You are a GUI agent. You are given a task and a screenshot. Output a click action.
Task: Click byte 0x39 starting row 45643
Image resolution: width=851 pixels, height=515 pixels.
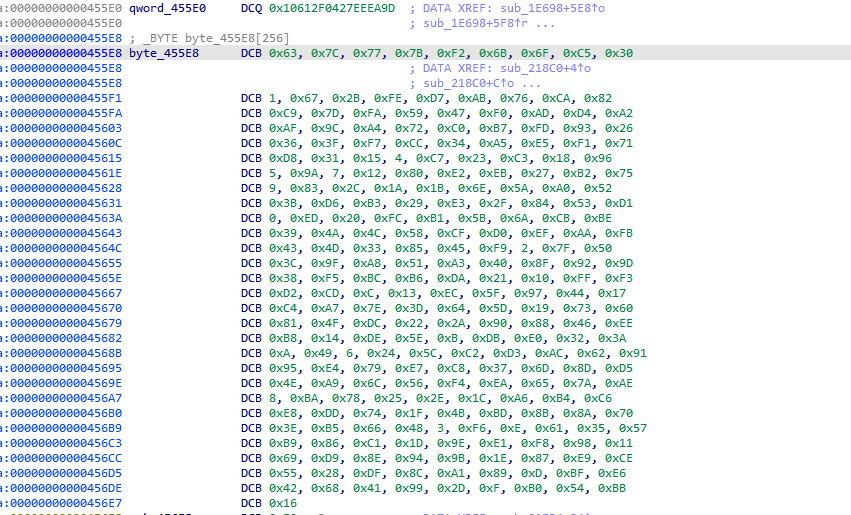(x=283, y=233)
